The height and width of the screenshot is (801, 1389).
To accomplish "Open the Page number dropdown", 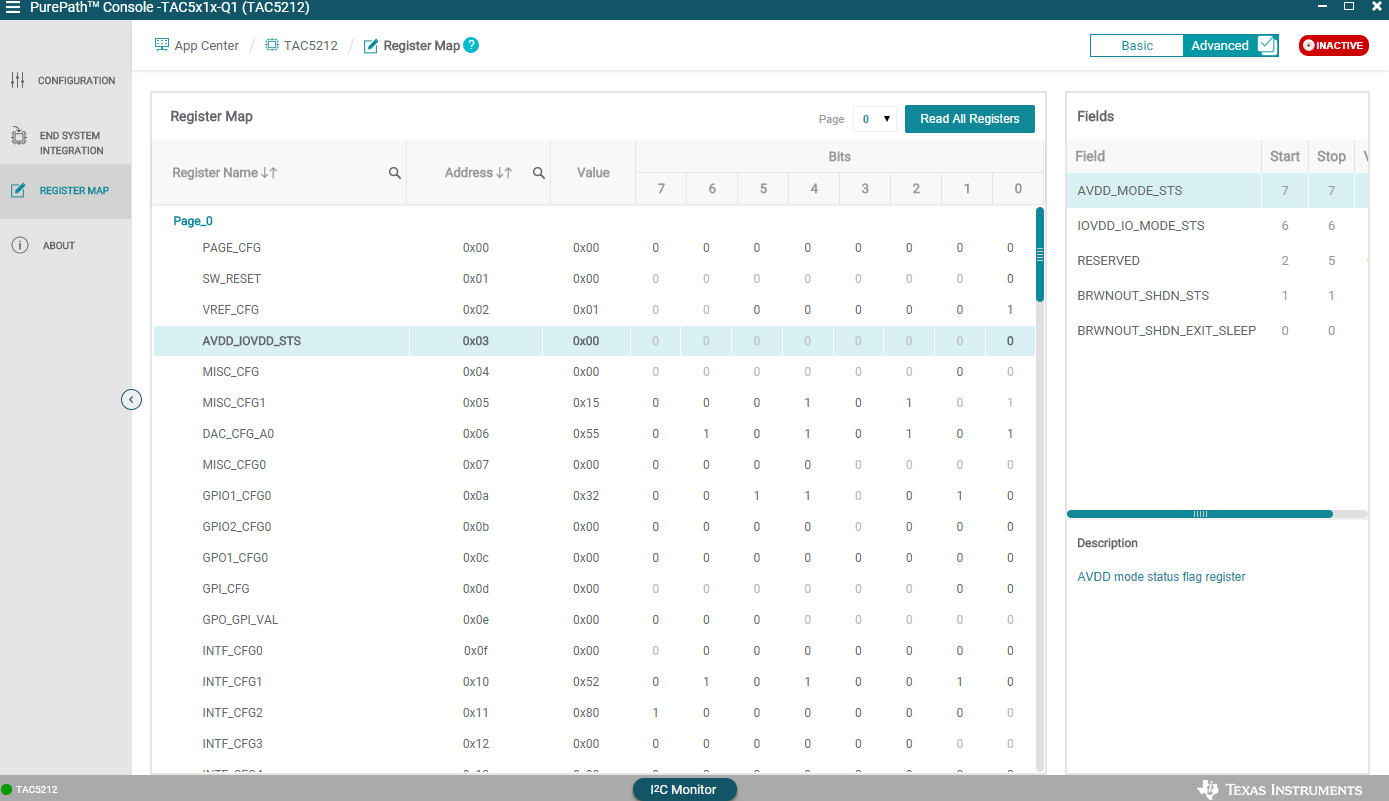I will pyautogui.click(x=873, y=119).
